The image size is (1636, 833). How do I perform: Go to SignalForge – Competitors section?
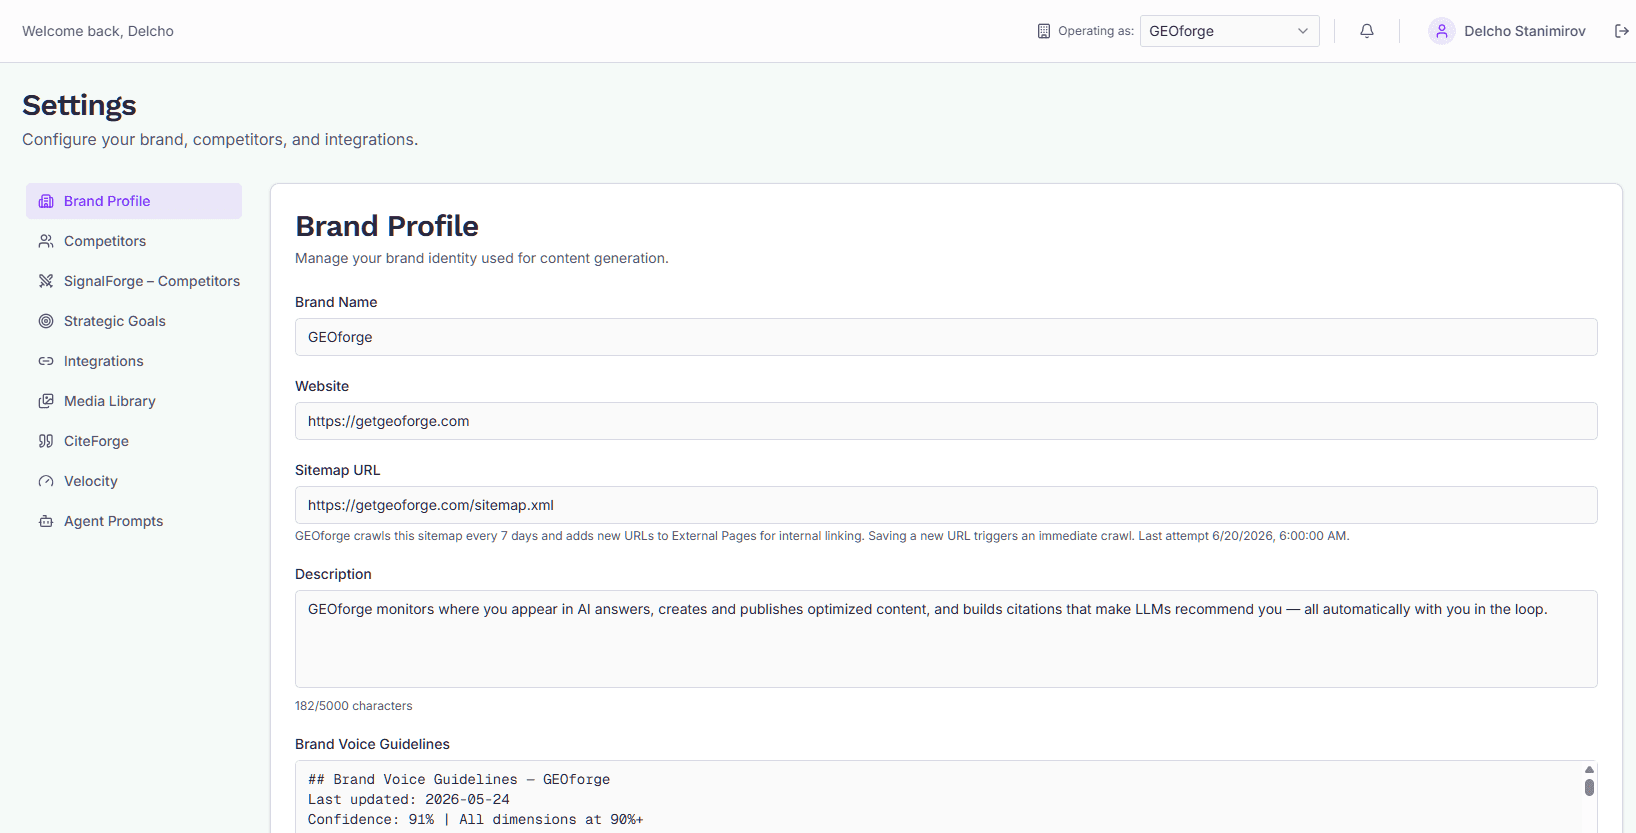[x=134, y=281]
